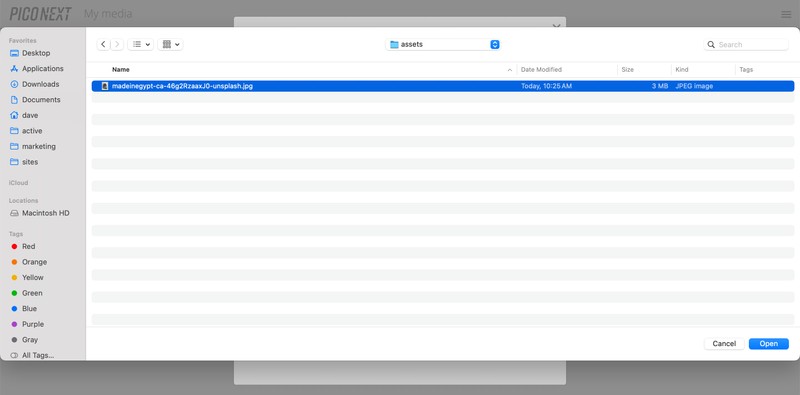Click the Cancel button
This screenshot has width=800, height=395.
click(x=724, y=343)
